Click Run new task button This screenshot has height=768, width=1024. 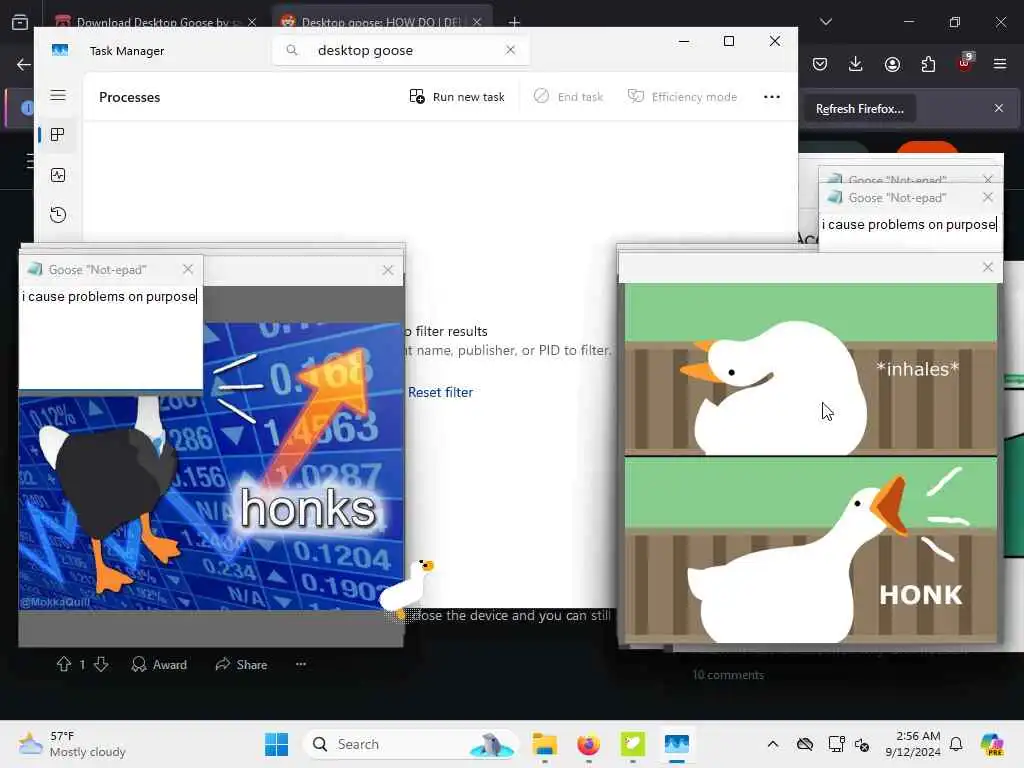click(456, 97)
